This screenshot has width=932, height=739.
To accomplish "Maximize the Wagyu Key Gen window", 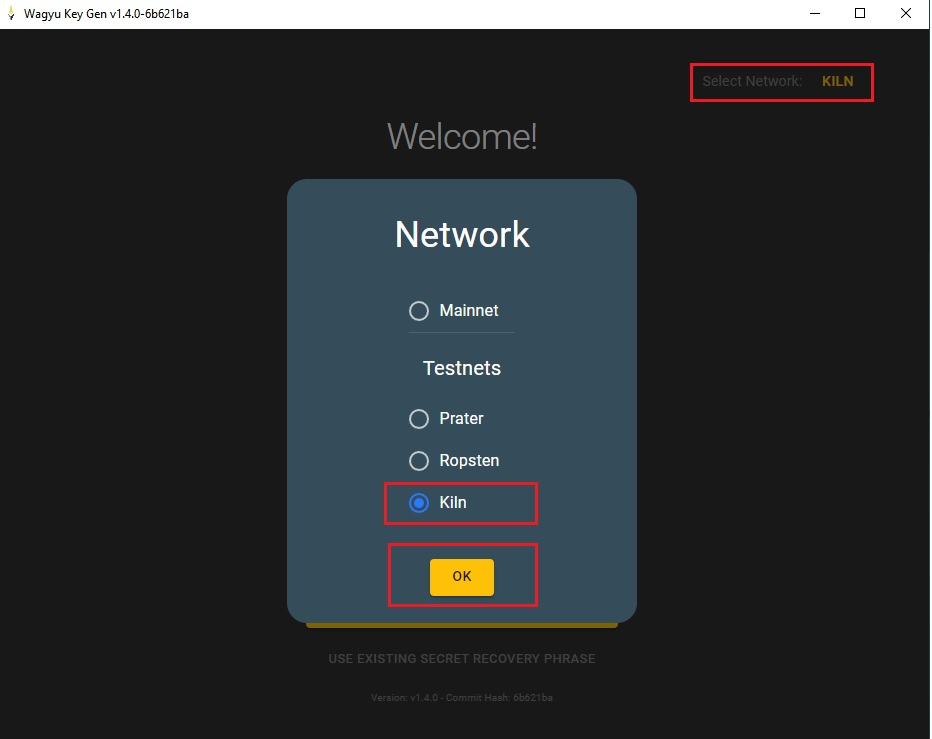I will point(859,13).
